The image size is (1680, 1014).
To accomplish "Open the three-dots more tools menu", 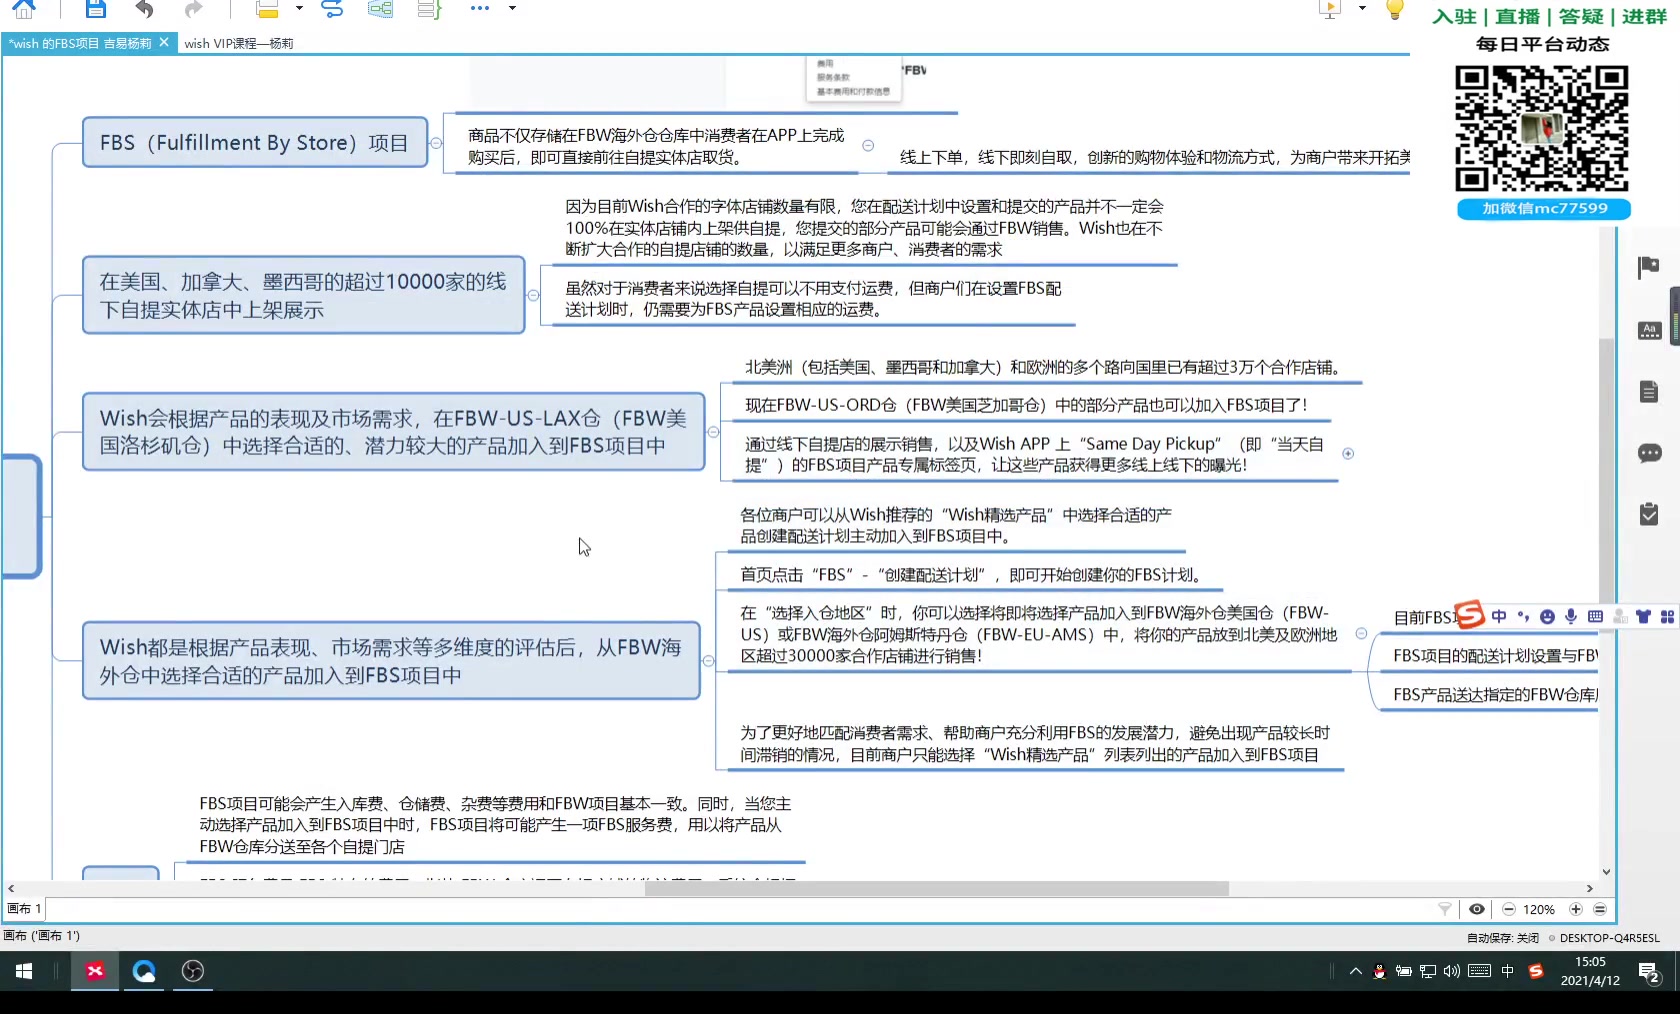I will click(480, 8).
